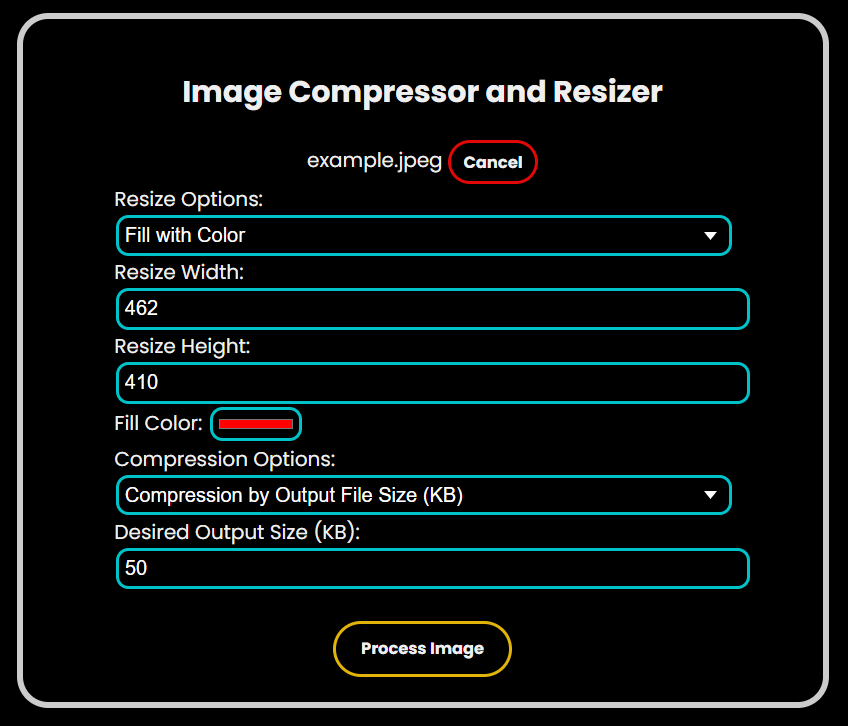Viewport: 848px width, 726px height.
Task: Click the arrow on Compression Options dropdown
Action: [710, 495]
